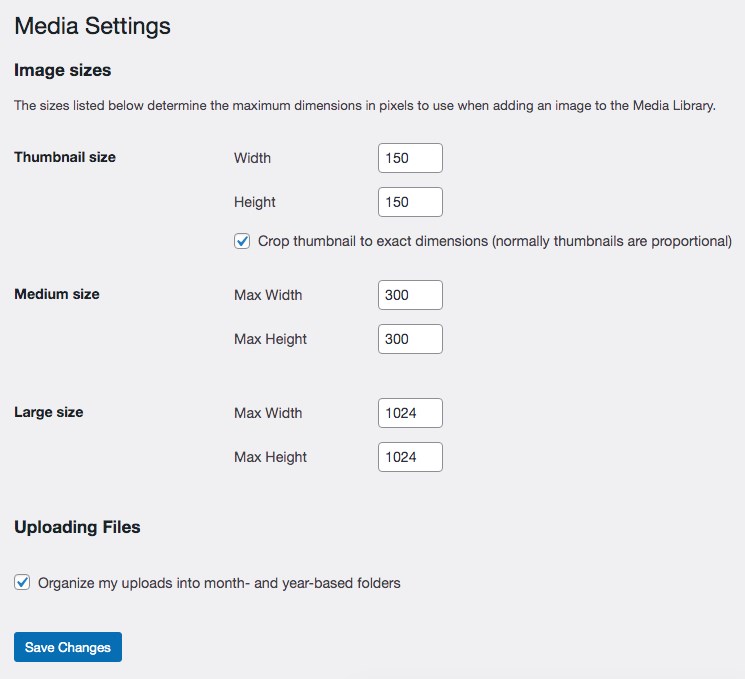The height and width of the screenshot is (679, 745).
Task: Click the Thumbnail size Height field
Action: tap(410, 202)
